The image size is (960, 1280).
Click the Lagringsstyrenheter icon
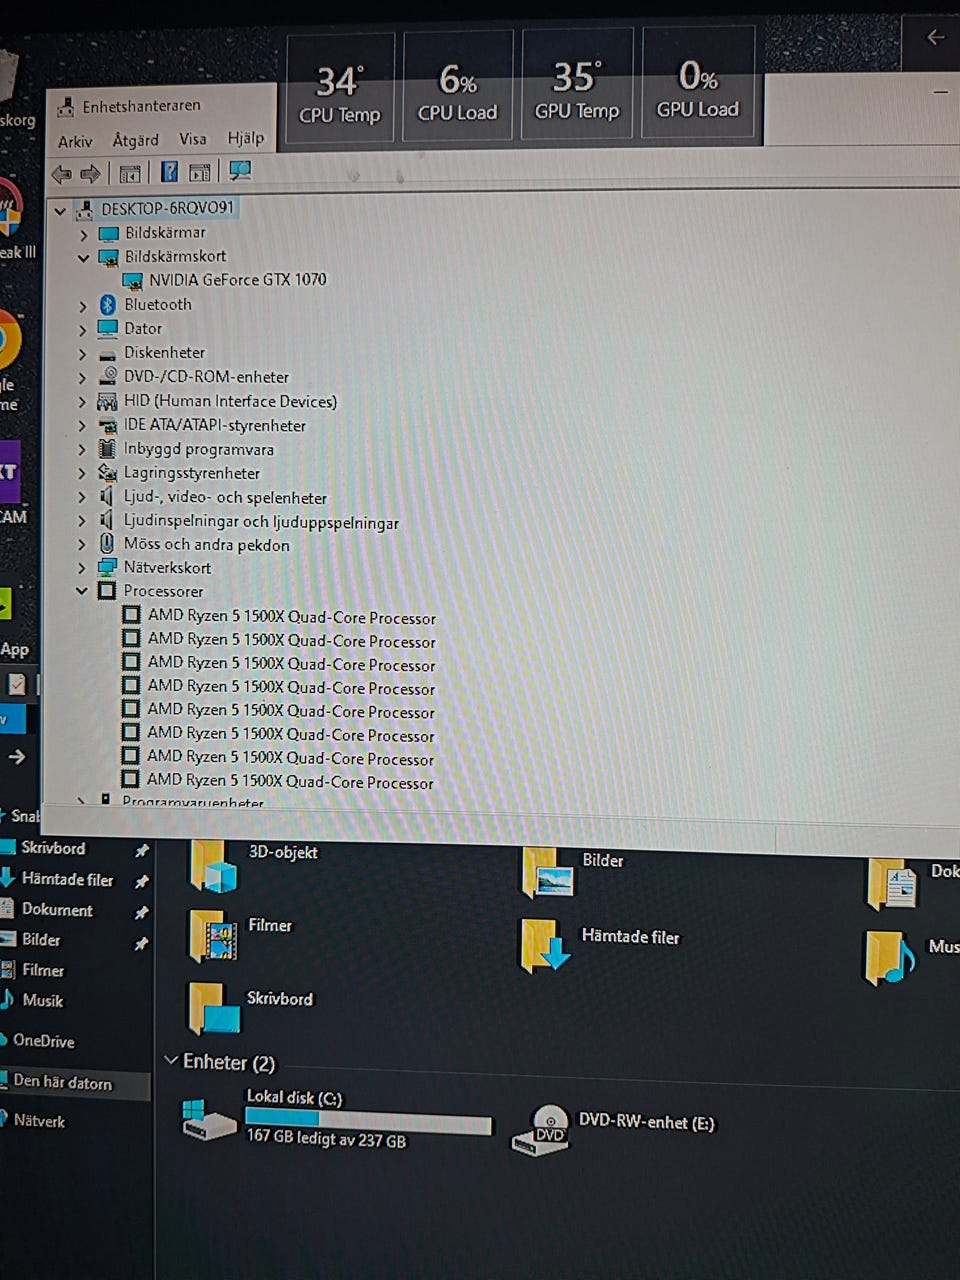click(107, 473)
